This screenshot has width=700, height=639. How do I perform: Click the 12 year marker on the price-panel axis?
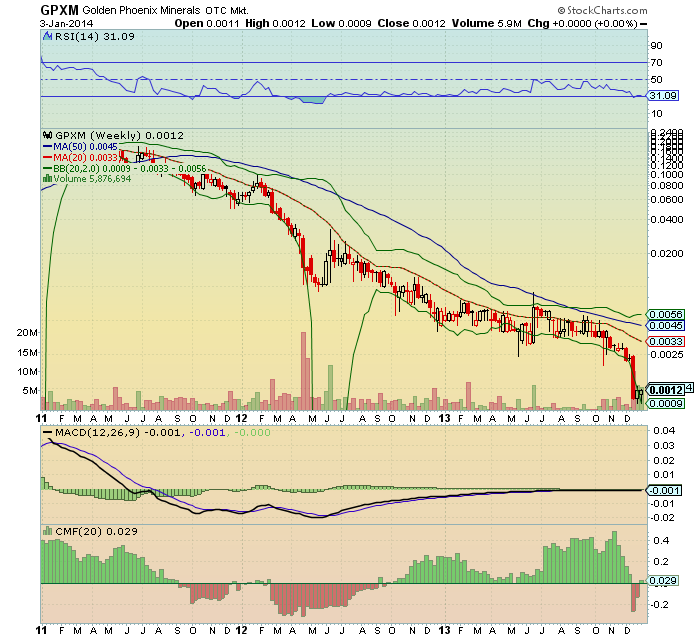click(242, 418)
